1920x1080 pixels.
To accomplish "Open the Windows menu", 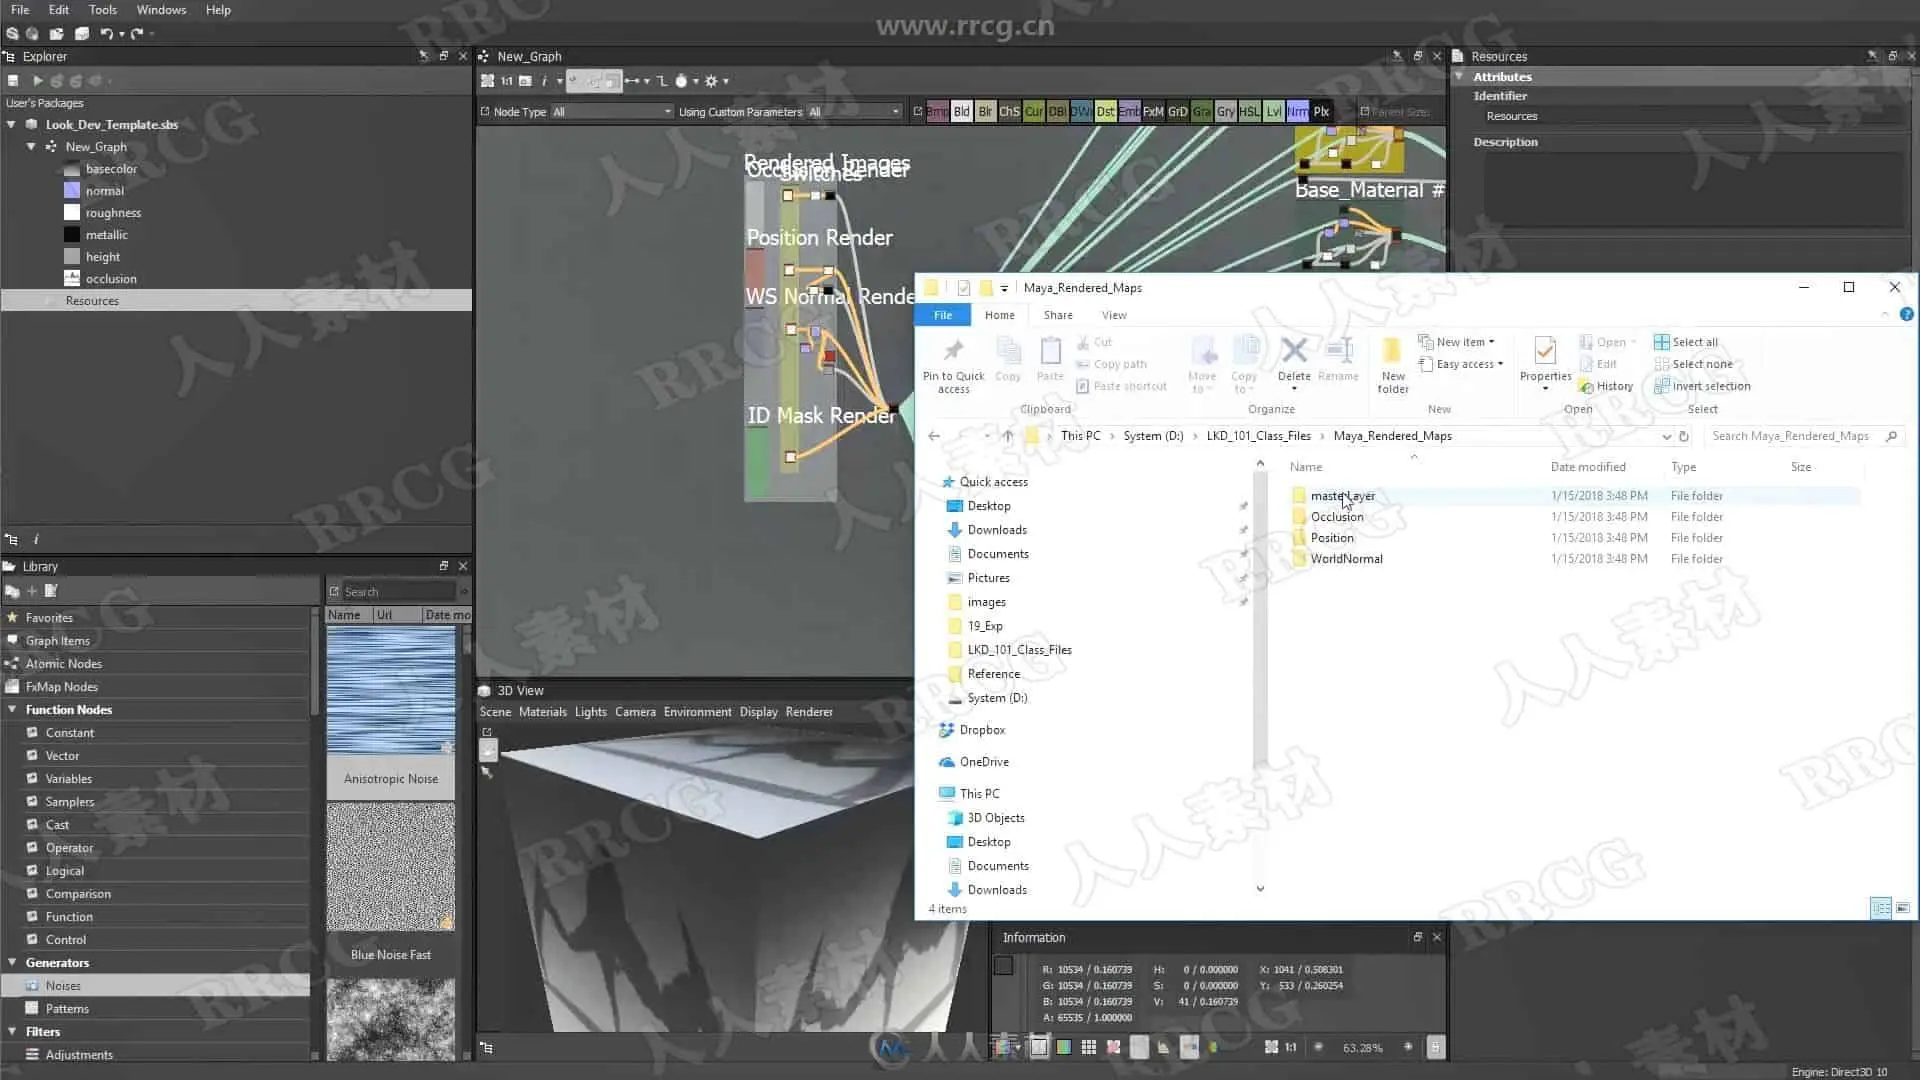I will click(161, 10).
